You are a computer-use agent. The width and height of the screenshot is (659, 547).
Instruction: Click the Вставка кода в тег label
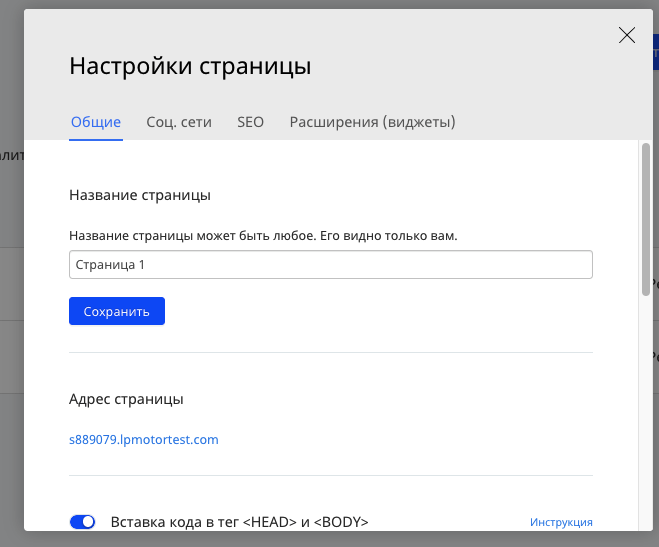pyautogui.click(x=239, y=521)
